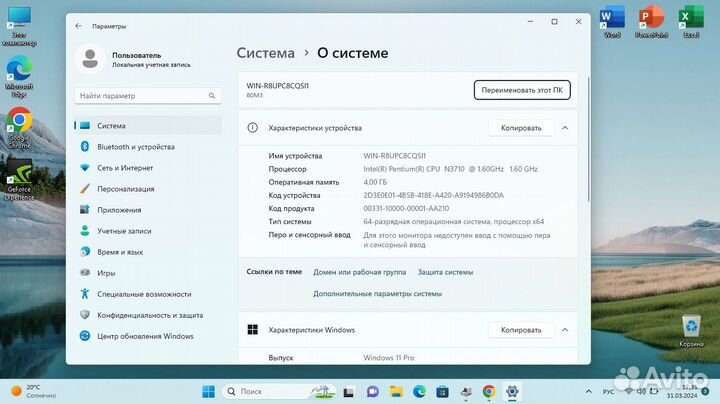This screenshot has width=720, height=404.
Task: Select the Код продукта value 00331-10000-00001-AA210
Action: pos(406,208)
